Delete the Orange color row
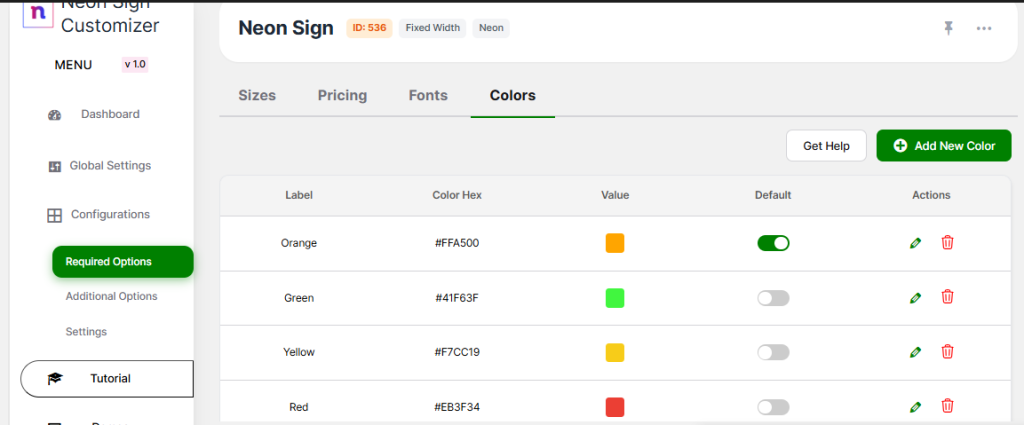Viewport: 1024px width, 425px height. pos(947,243)
